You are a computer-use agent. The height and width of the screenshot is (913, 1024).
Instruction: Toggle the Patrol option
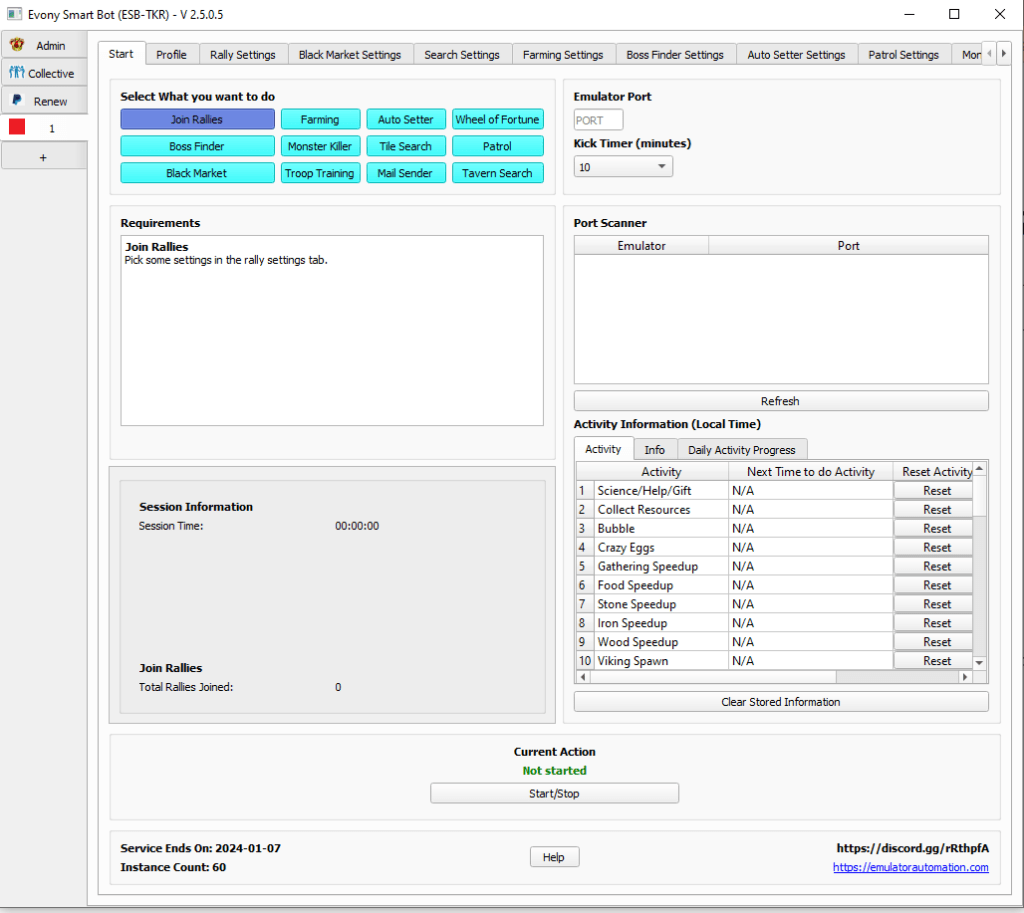coord(498,146)
